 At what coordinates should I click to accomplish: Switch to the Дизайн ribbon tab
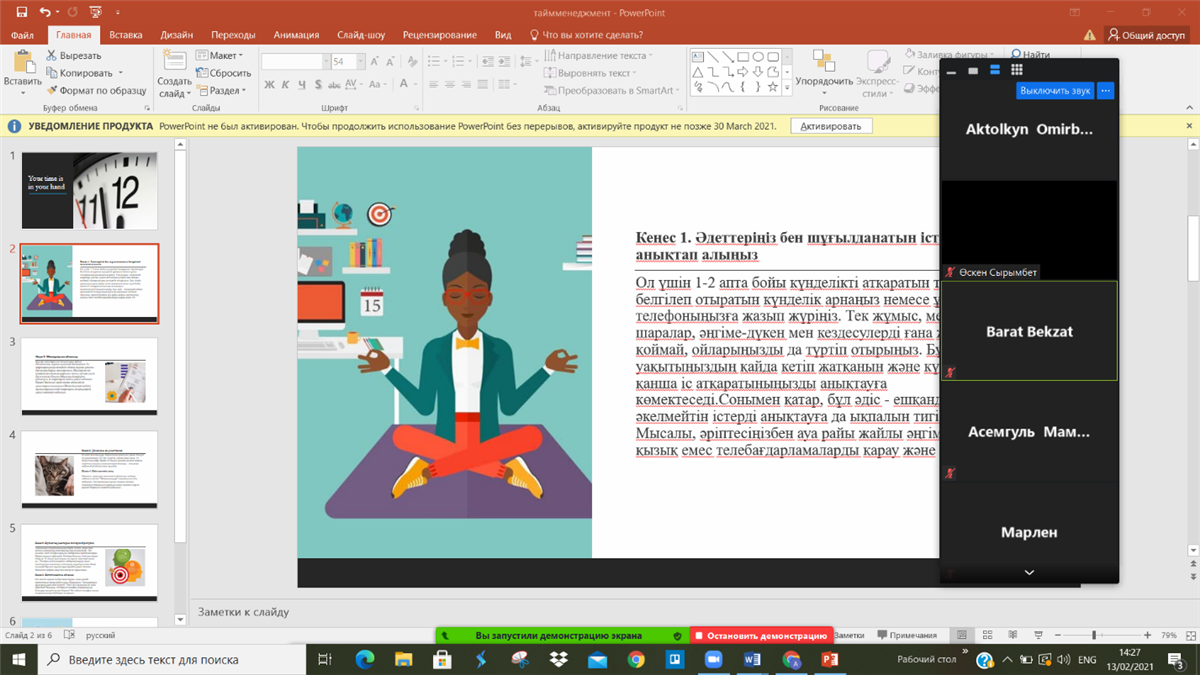(177, 35)
